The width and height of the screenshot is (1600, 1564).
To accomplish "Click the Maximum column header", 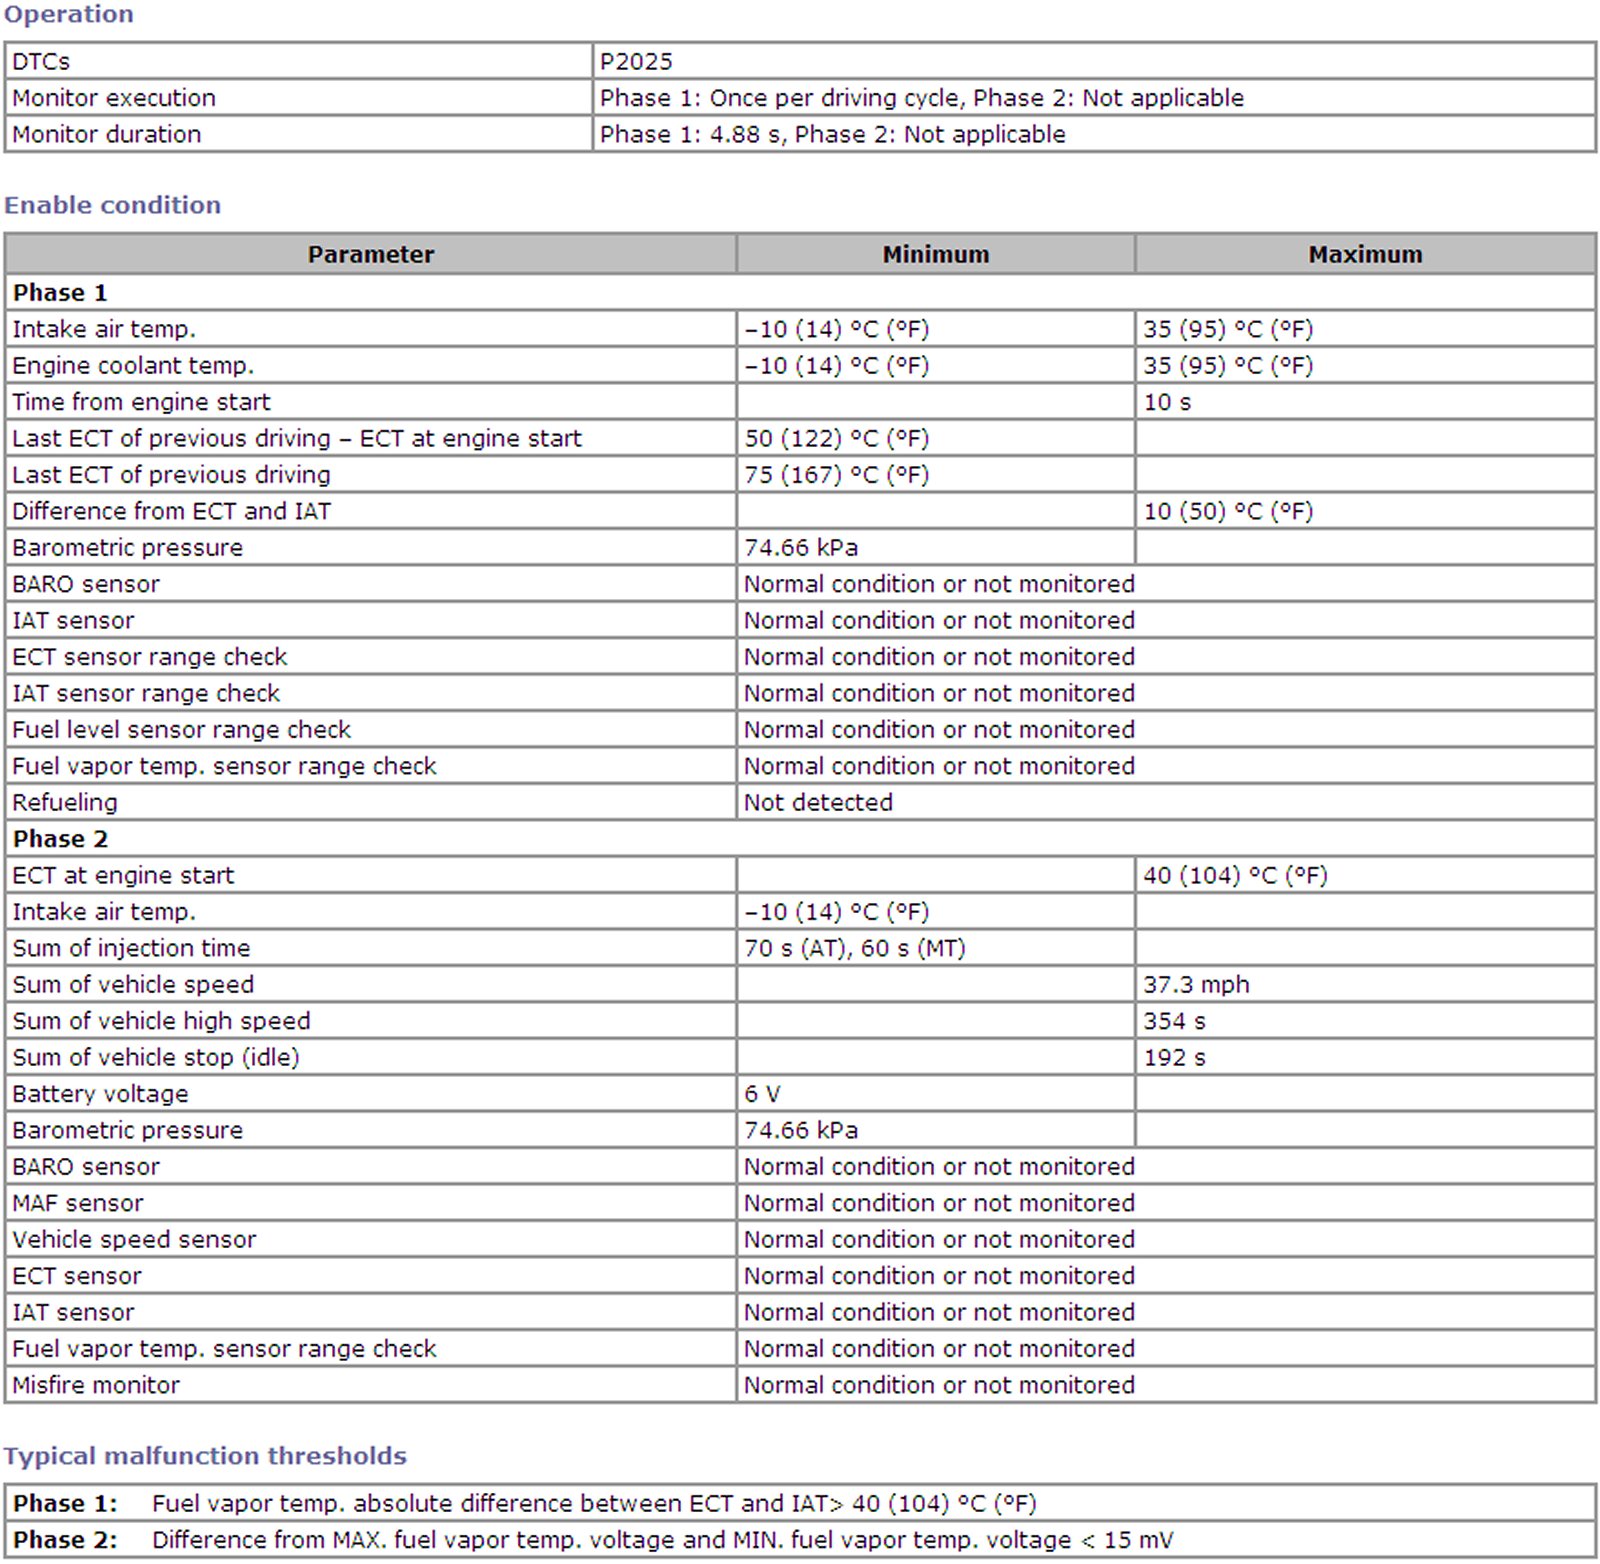I will pos(1365,255).
